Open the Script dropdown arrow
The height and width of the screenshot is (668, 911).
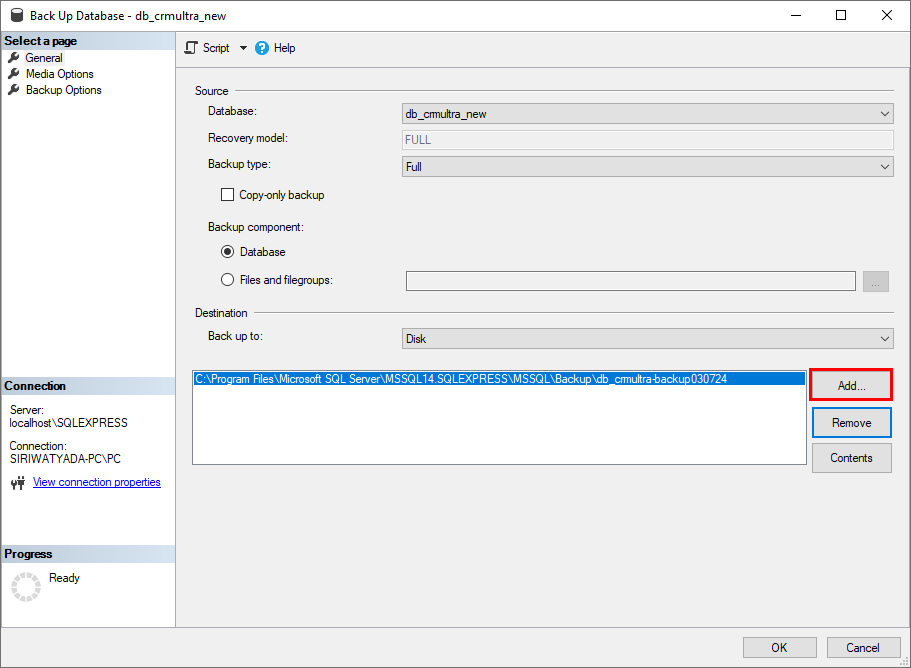243,48
